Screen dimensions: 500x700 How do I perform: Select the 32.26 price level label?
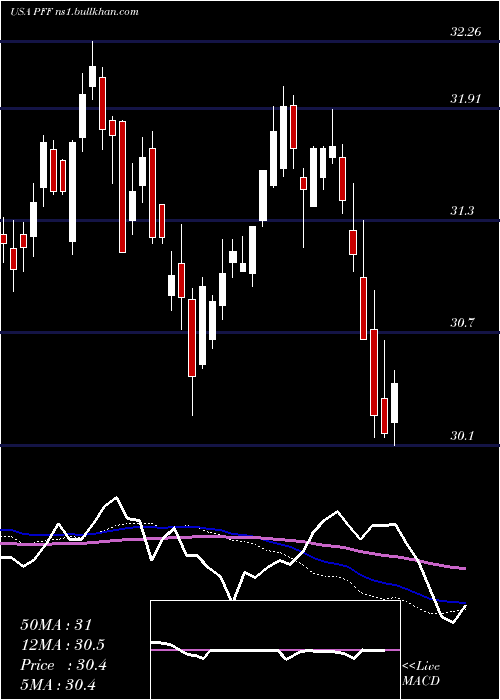click(x=466, y=32)
